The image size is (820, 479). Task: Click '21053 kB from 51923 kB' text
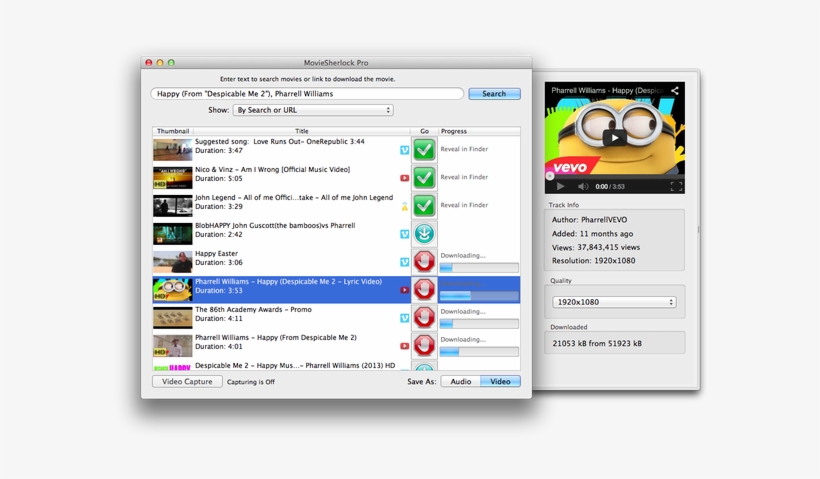point(597,344)
